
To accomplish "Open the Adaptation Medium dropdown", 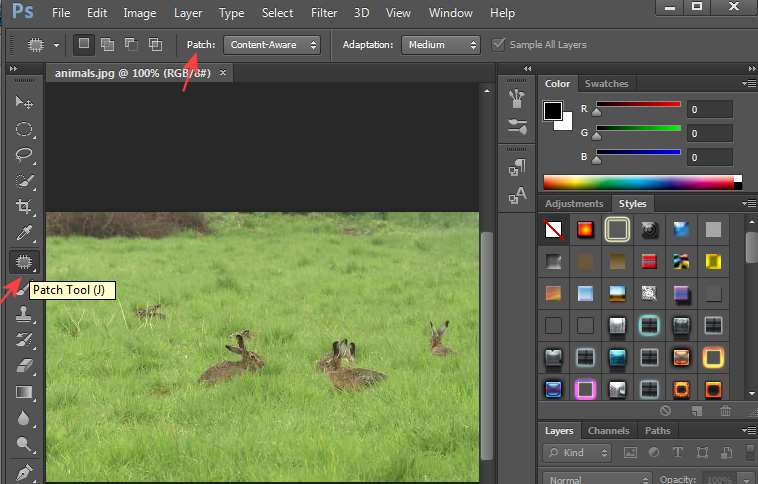I will (x=440, y=45).
